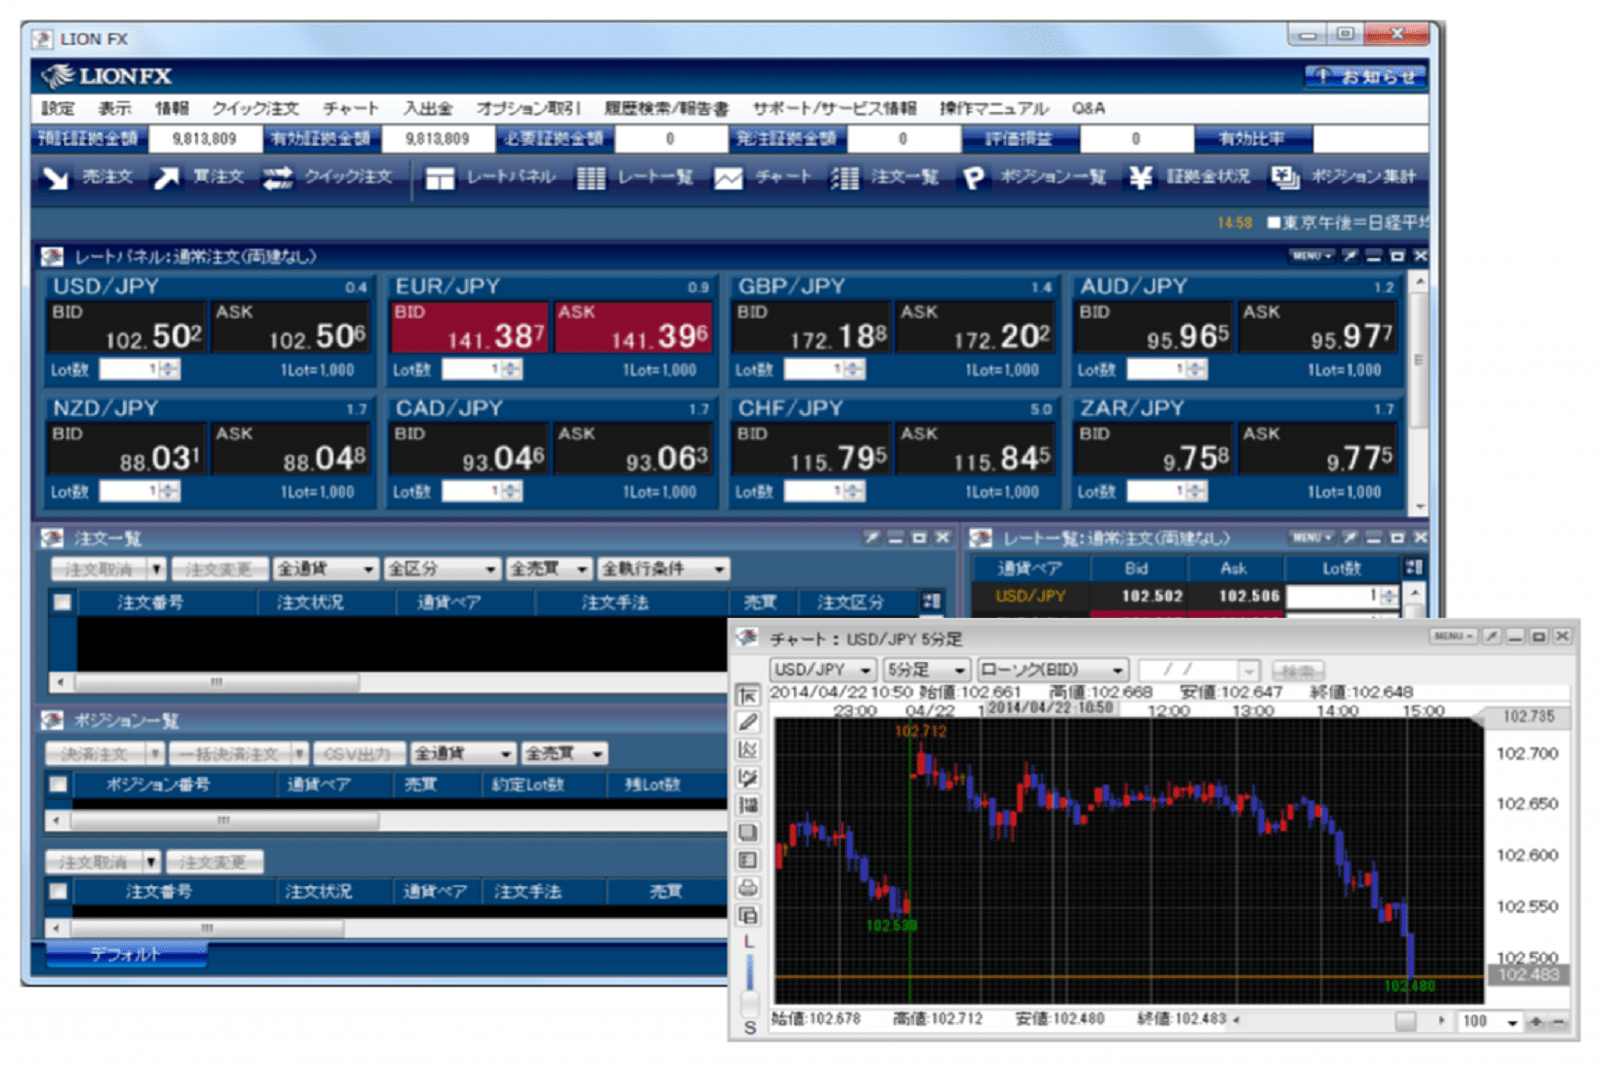Screen dimensions: 1600x1066
Task: Open the 5分足 timeframe dropdown
Action: click(x=926, y=669)
